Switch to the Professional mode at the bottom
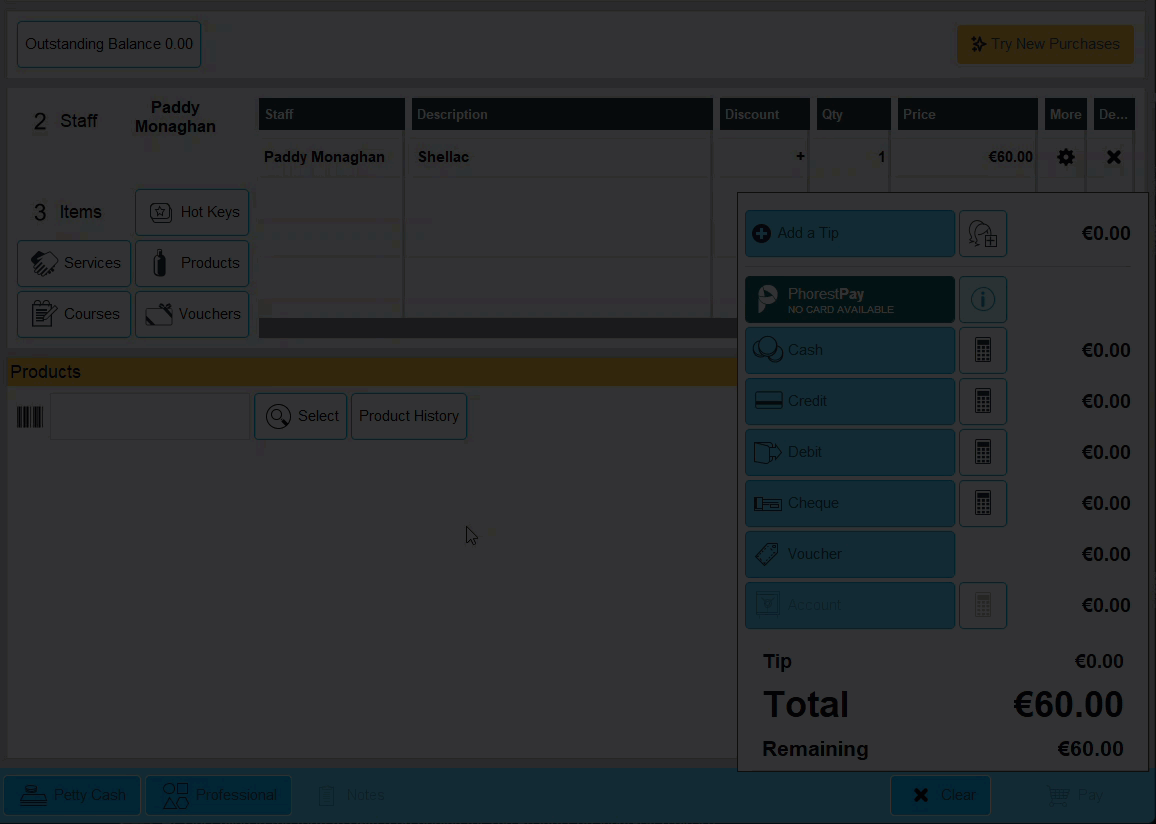 (x=218, y=795)
